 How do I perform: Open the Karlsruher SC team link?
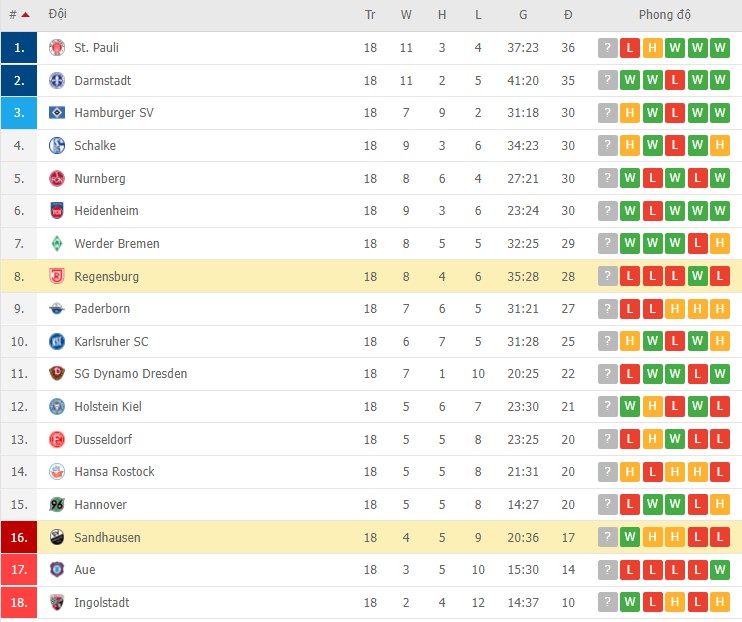pos(111,341)
